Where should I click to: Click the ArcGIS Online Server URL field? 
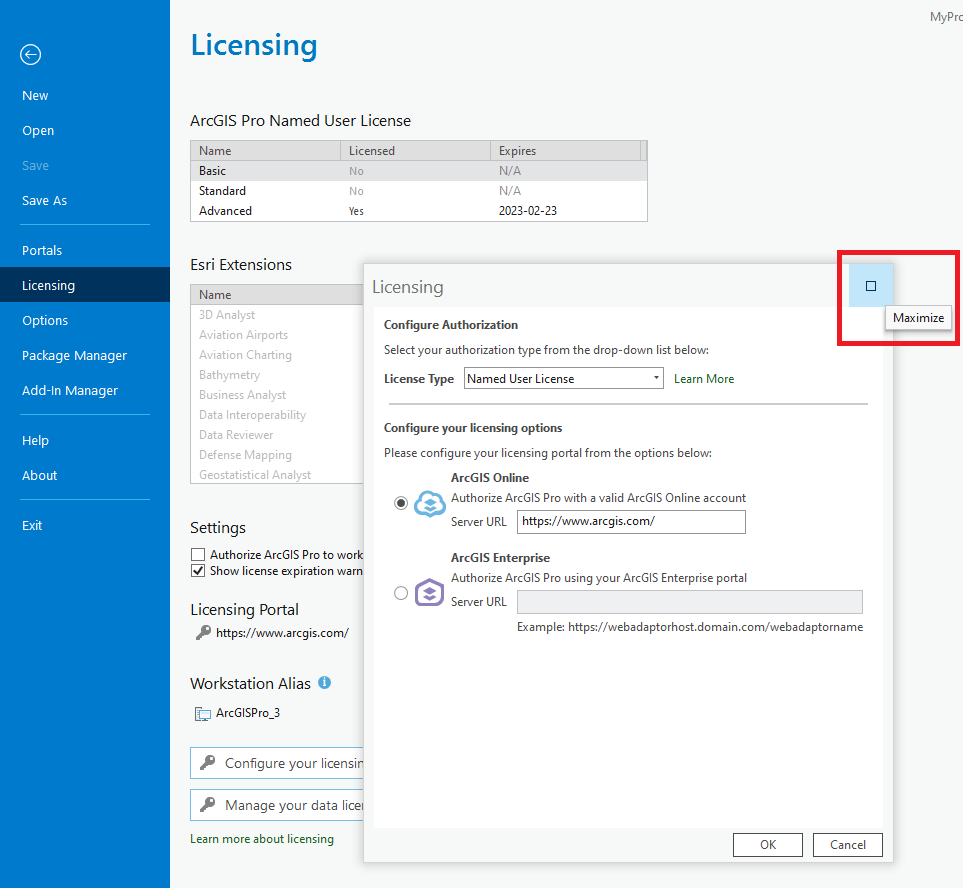click(631, 521)
